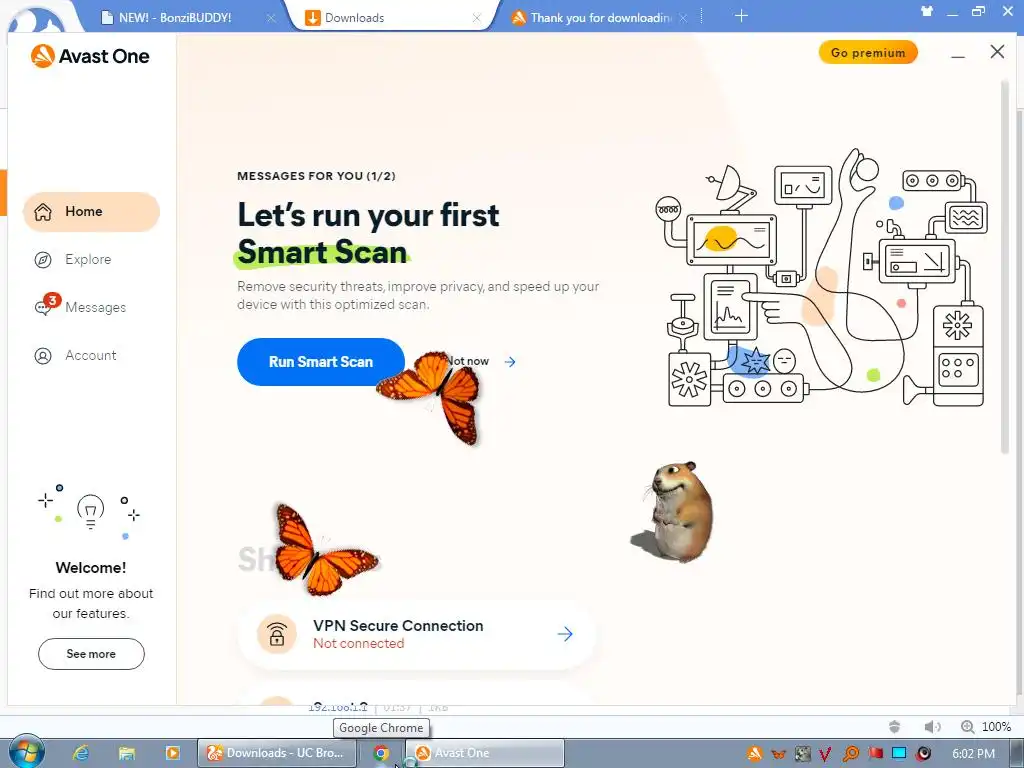Click the Not now link

[x=468, y=361]
